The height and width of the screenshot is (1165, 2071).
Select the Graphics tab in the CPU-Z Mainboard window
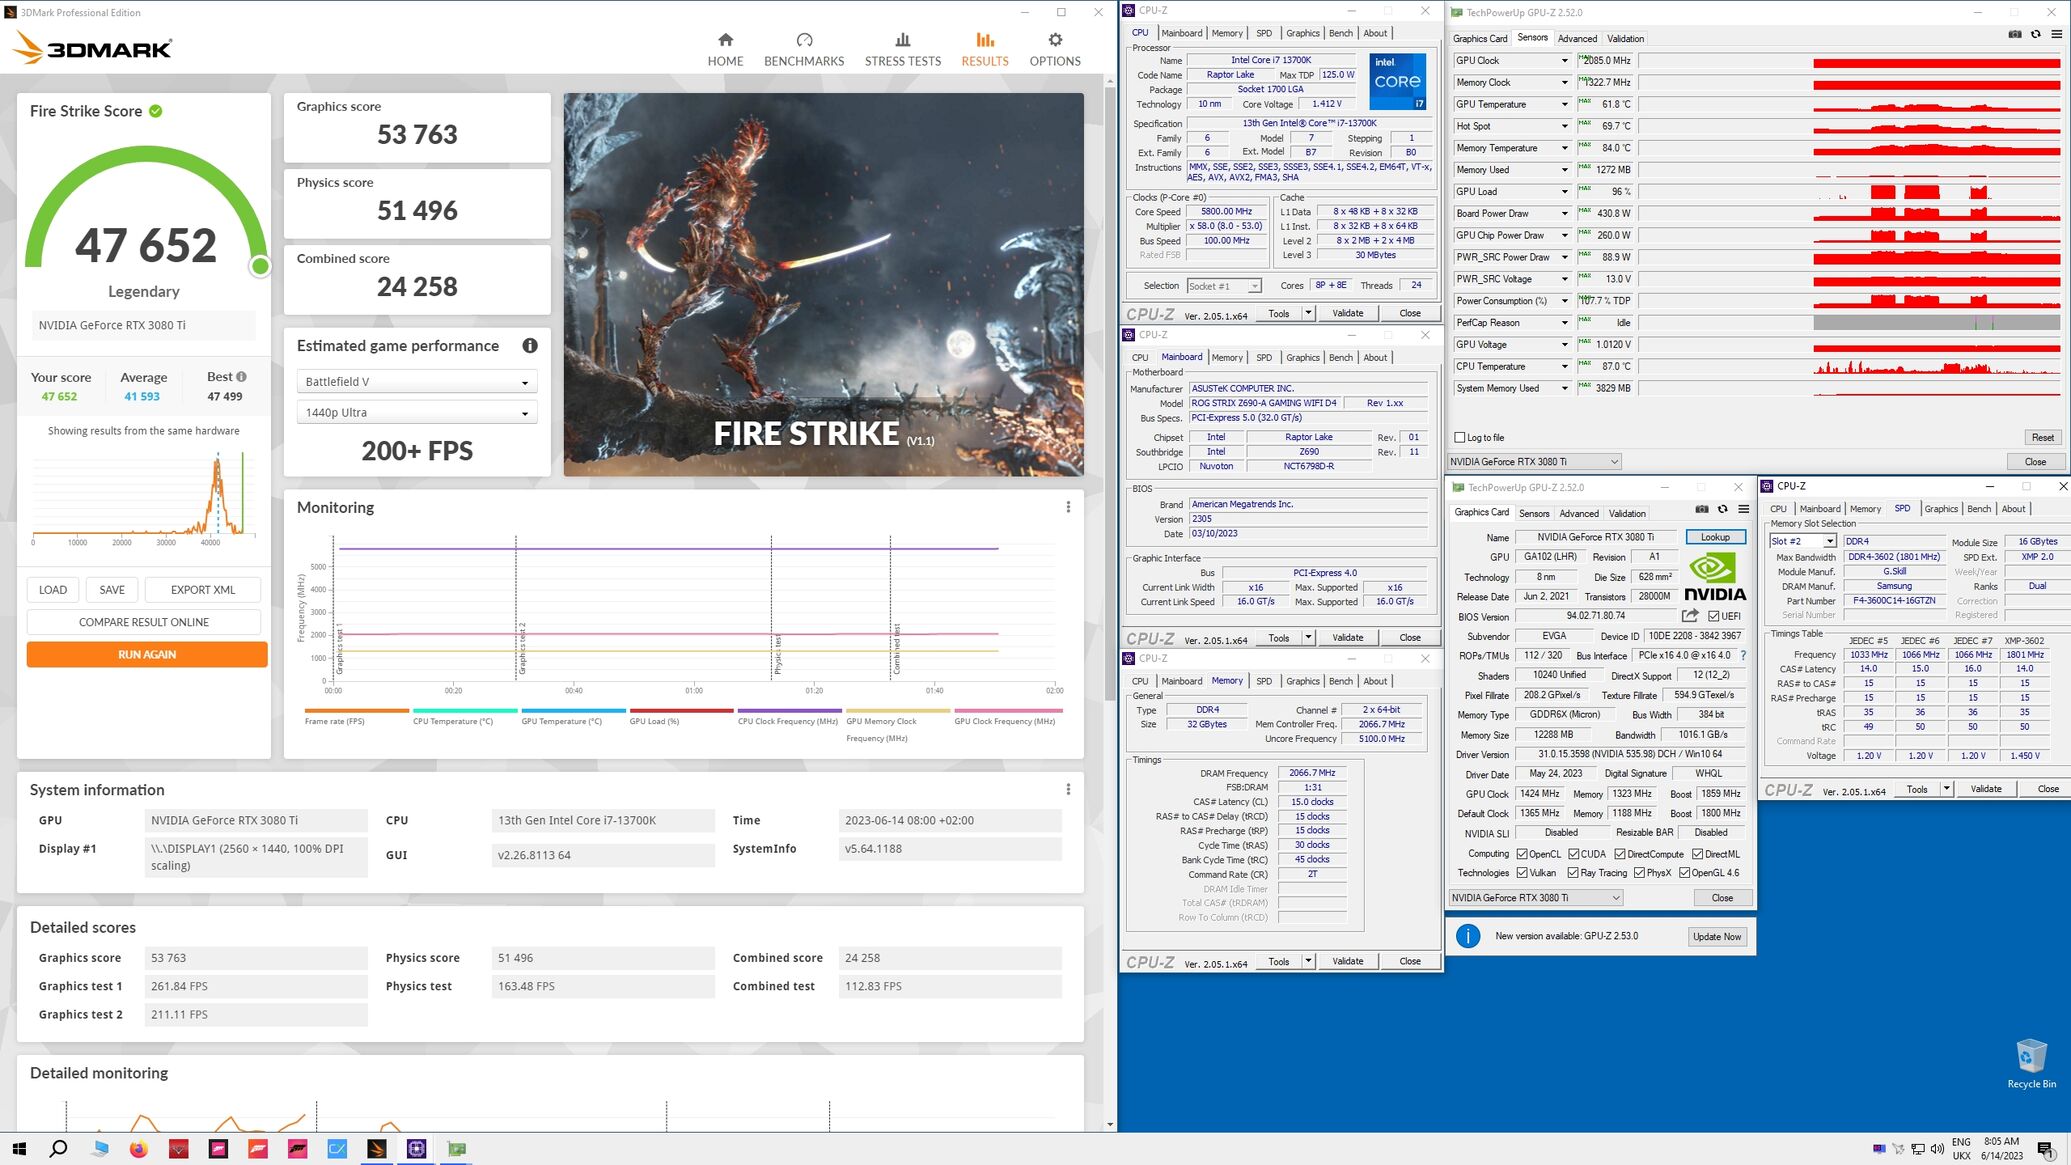(x=1302, y=358)
